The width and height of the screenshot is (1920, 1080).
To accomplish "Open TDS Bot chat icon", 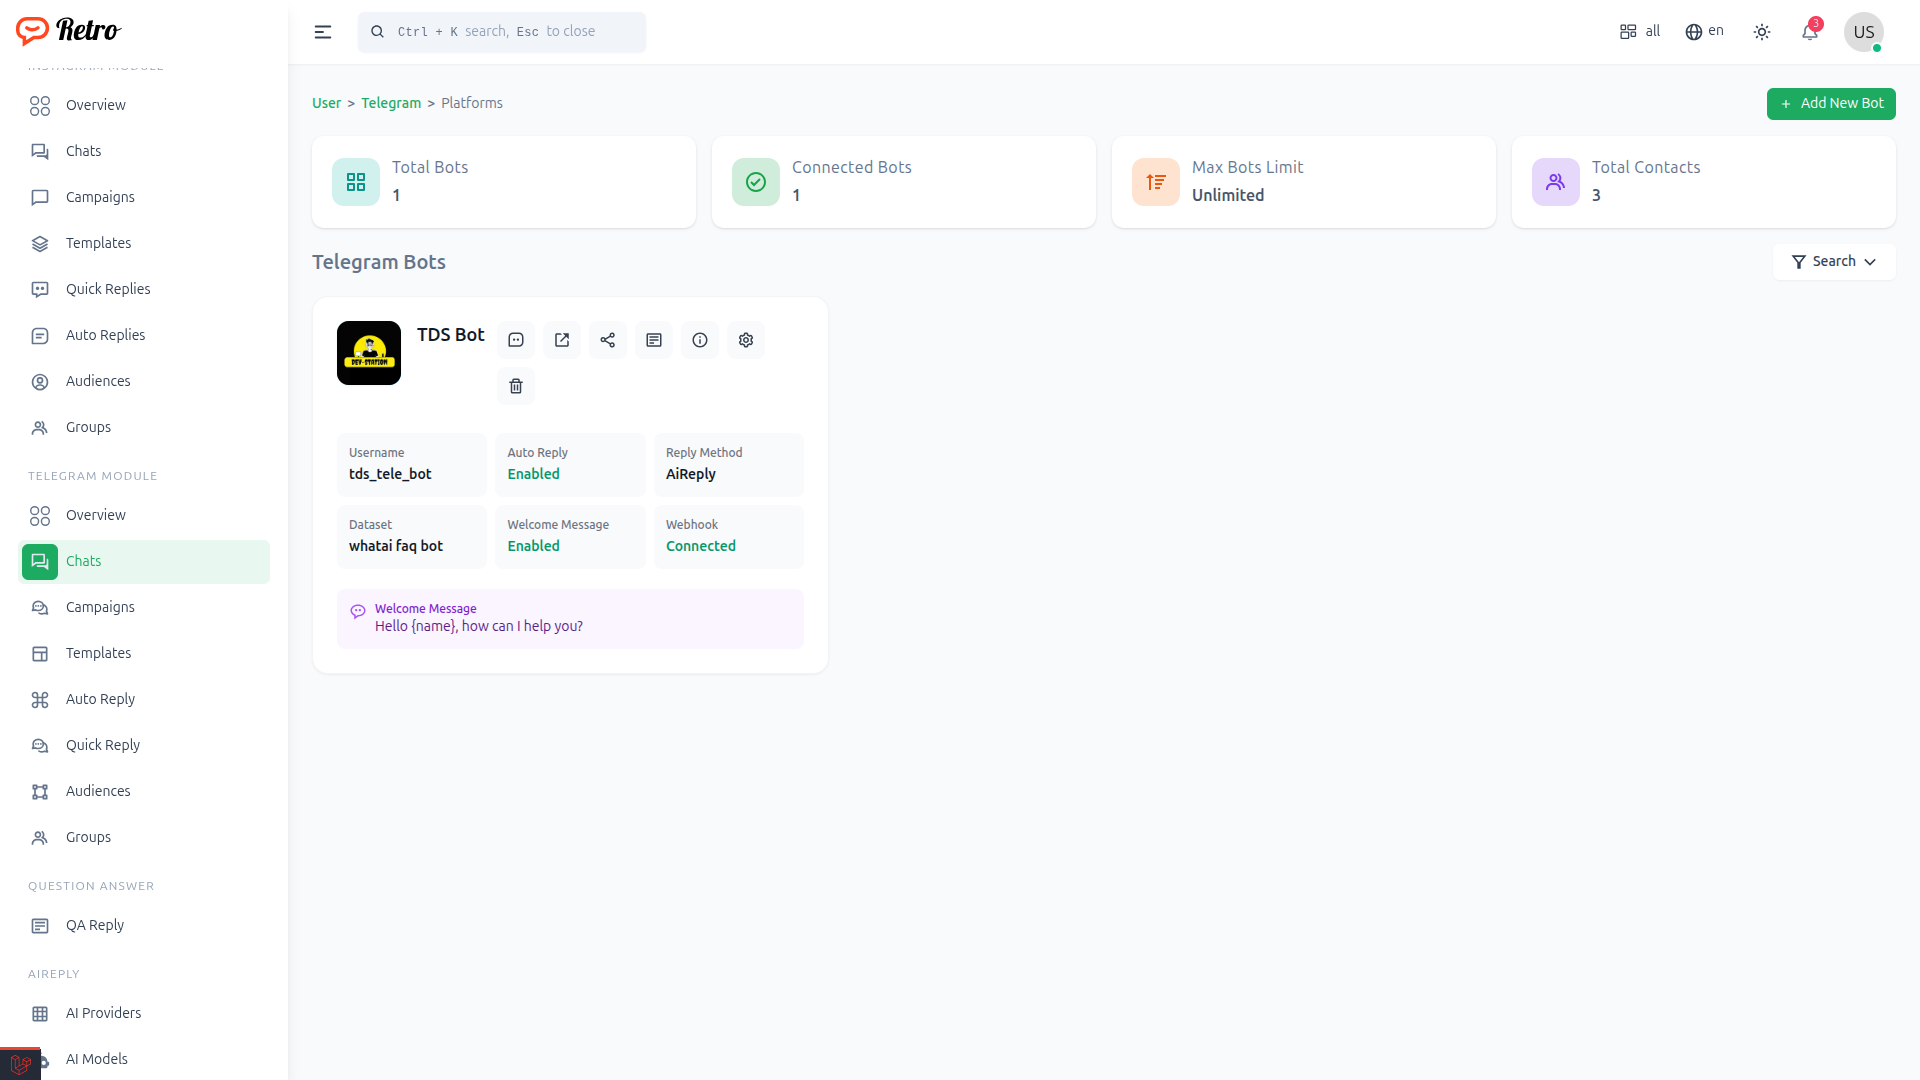I will click(516, 340).
